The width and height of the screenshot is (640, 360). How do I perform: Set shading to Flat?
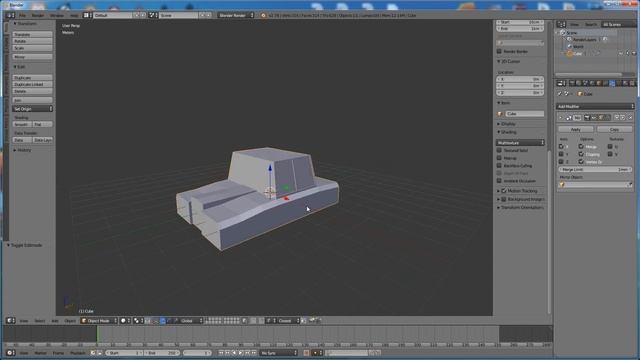click(x=42, y=124)
